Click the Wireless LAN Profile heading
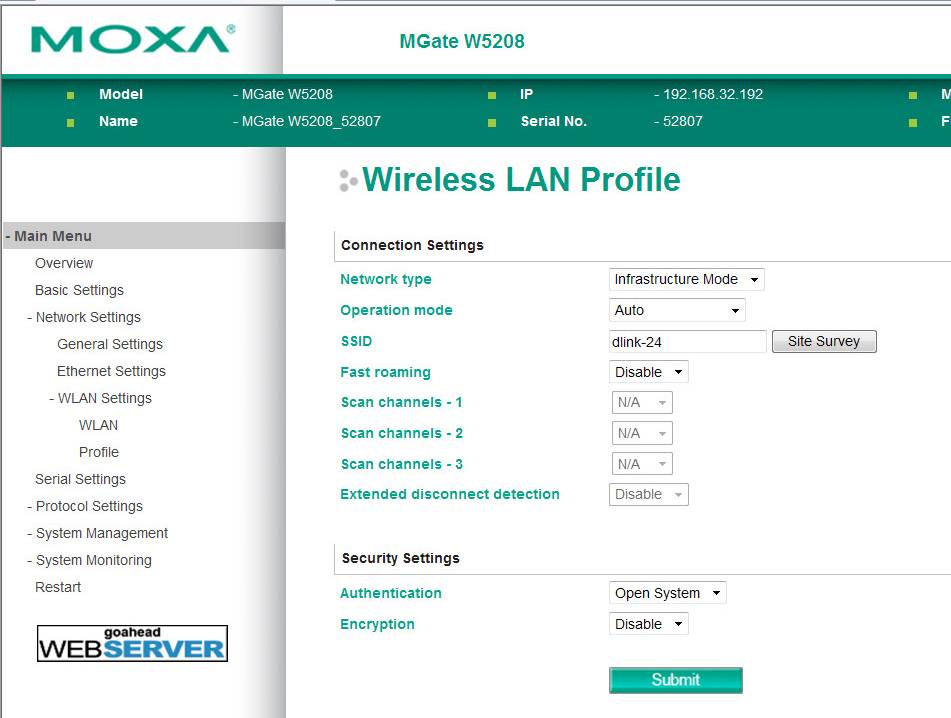This screenshot has width=951, height=718. (521, 180)
